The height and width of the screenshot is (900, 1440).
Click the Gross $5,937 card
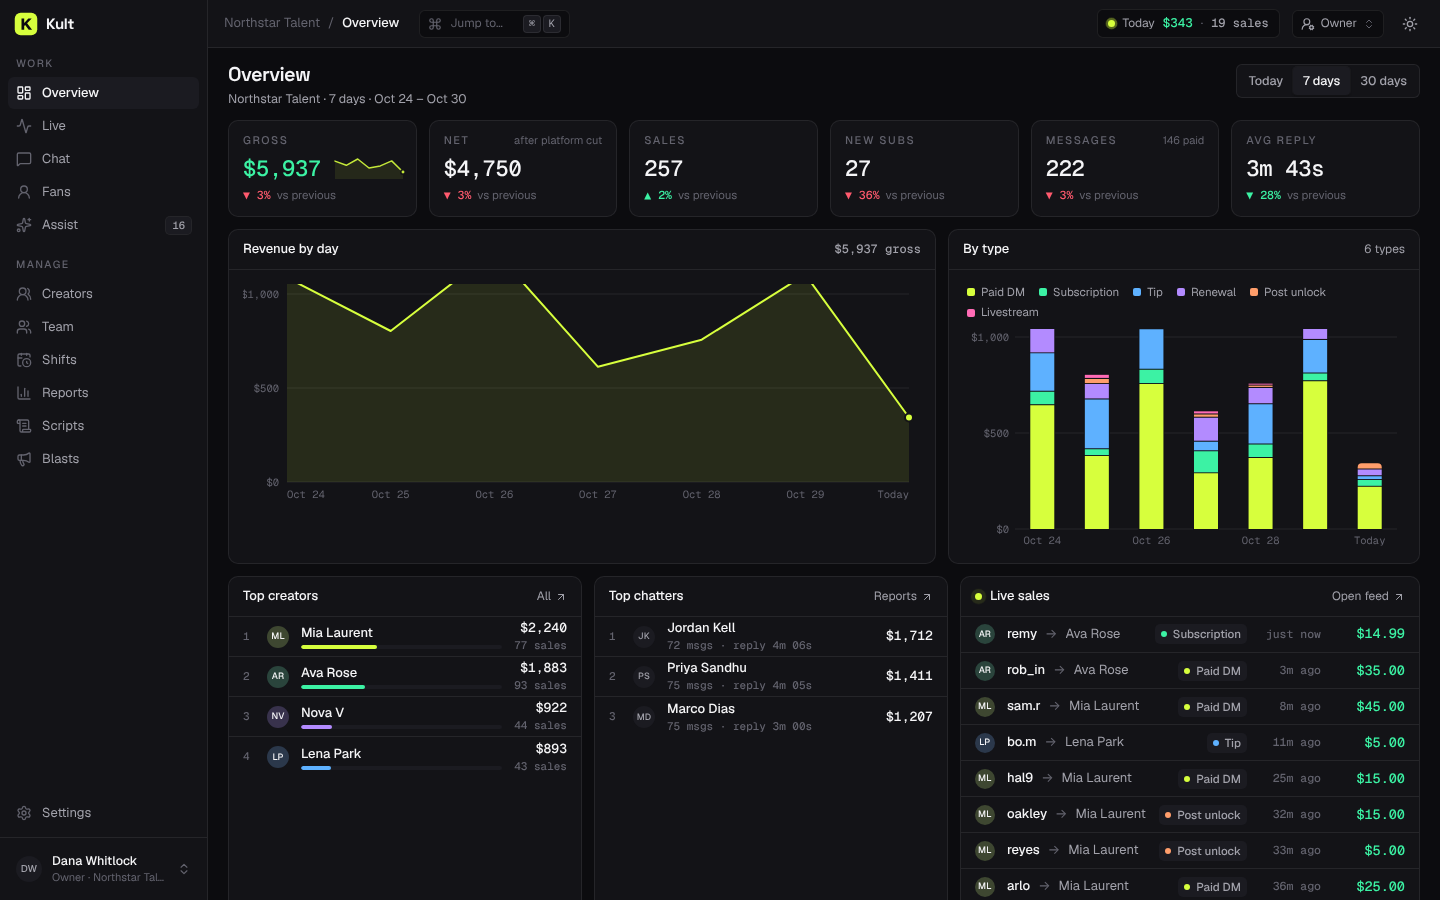click(322, 168)
